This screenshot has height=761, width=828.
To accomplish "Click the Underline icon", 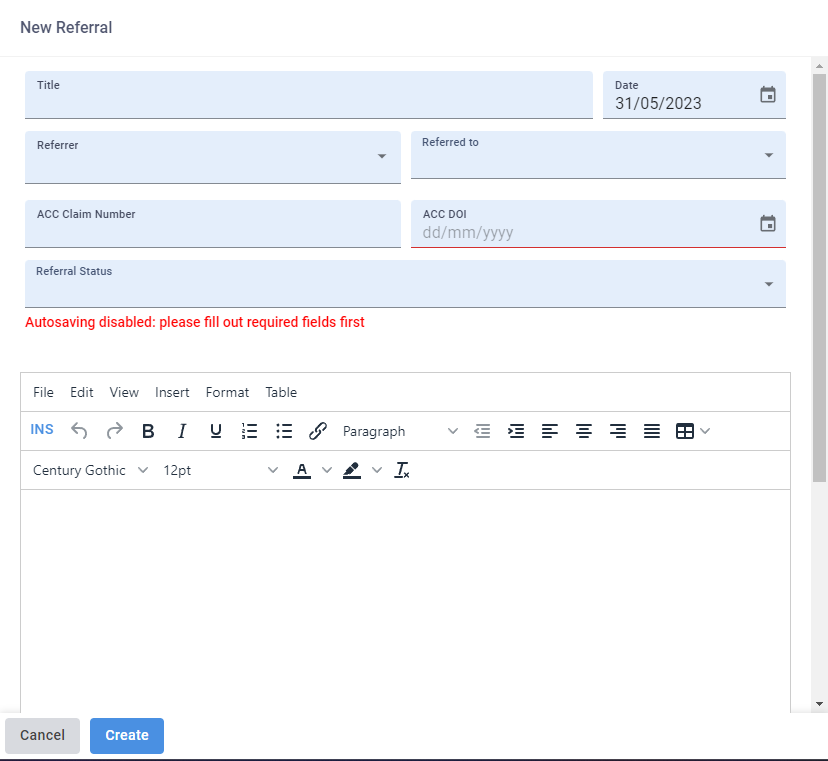I will pos(216,431).
